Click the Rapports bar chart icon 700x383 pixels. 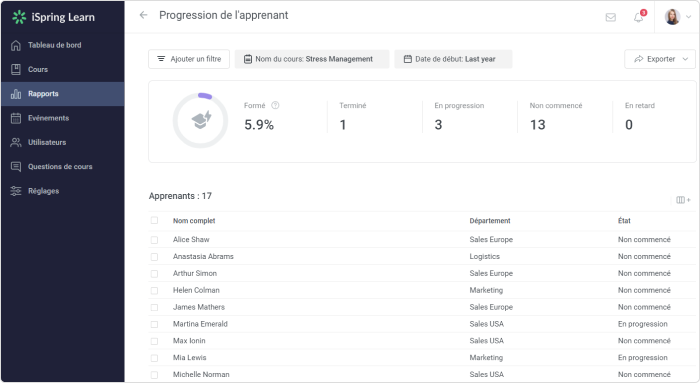click(x=16, y=94)
